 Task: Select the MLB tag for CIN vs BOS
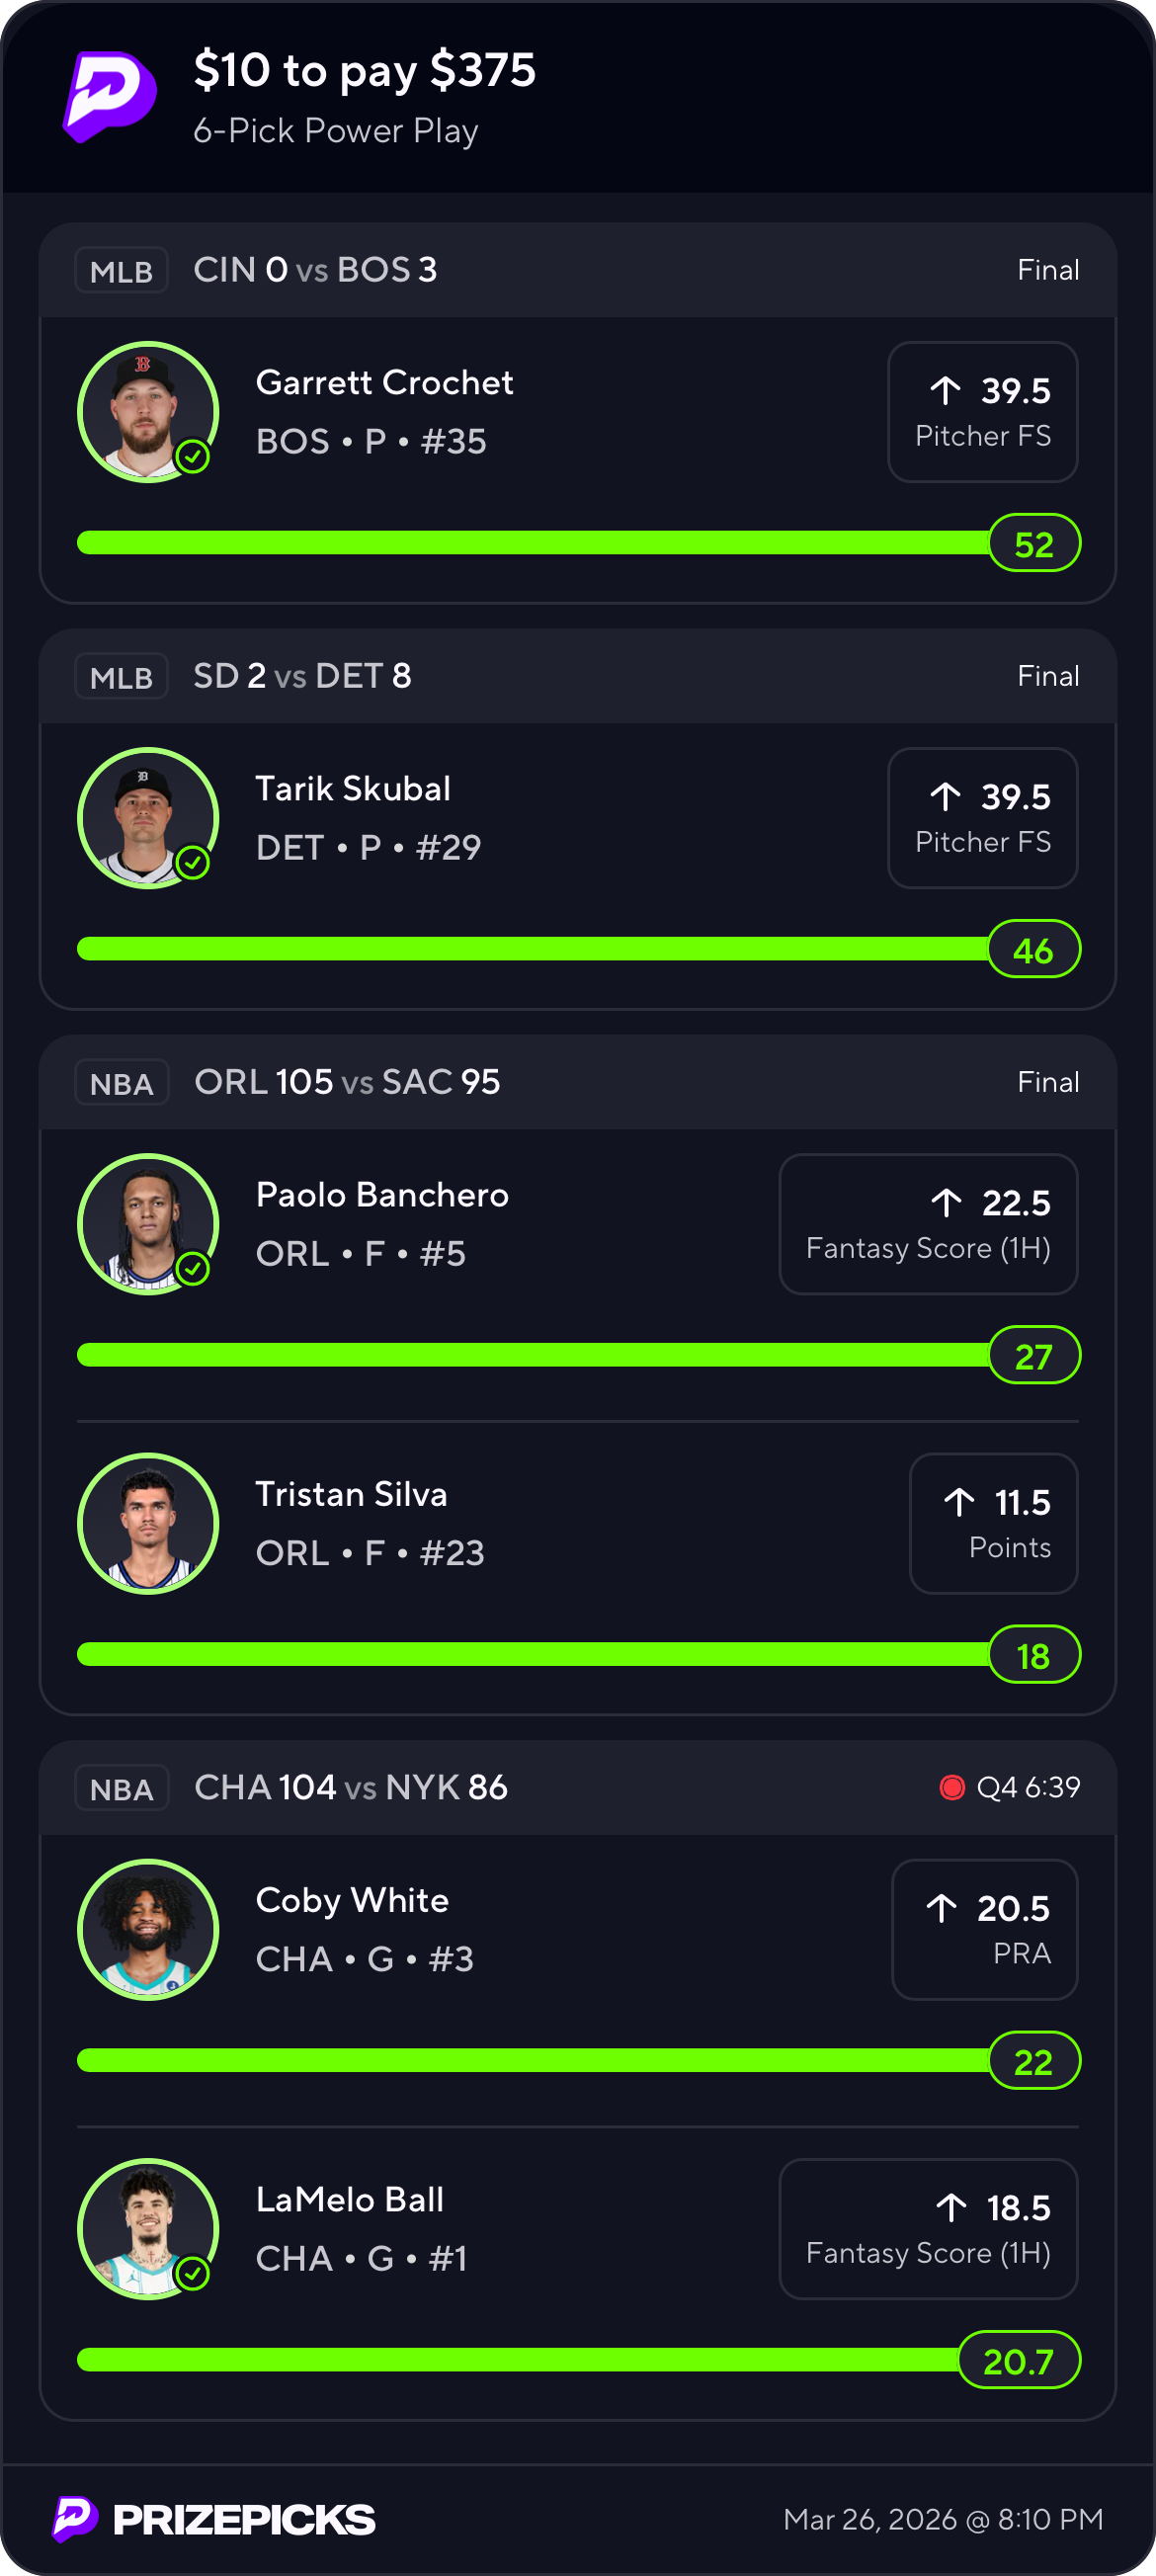(x=121, y=271)
